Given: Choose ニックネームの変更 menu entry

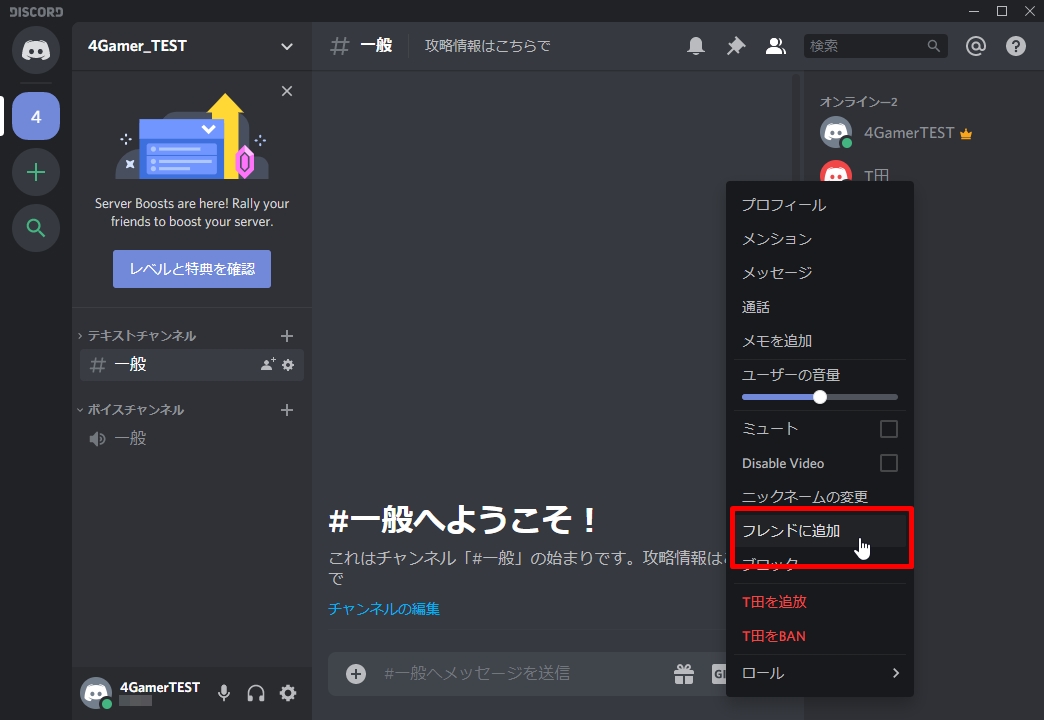Looking at the screenshot, I should coord(820,497).
